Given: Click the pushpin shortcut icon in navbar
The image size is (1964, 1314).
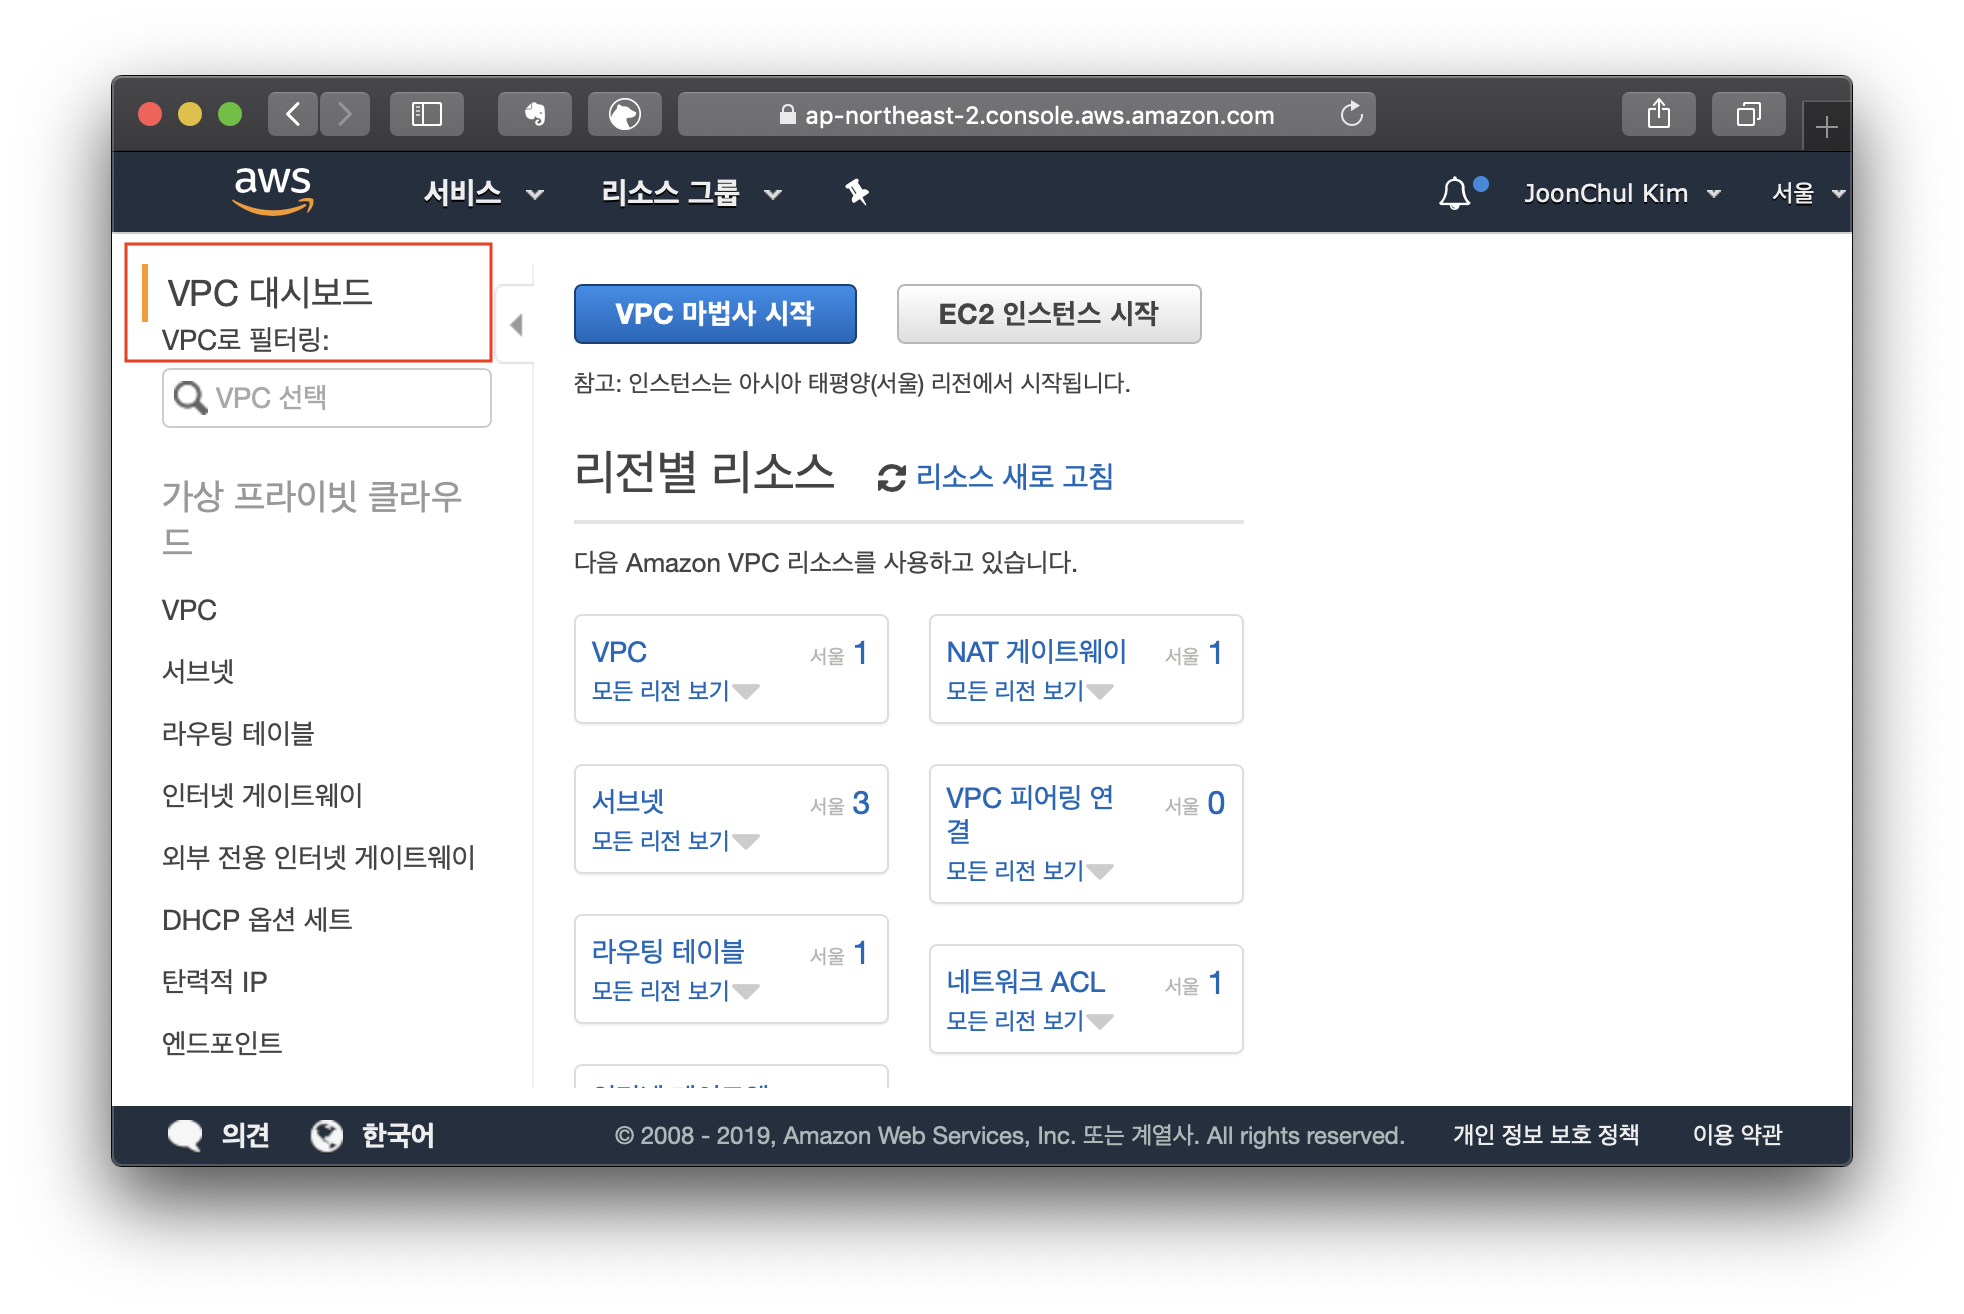Looking at the screenshot, I should pyautogui.click(x=857, y=192).
